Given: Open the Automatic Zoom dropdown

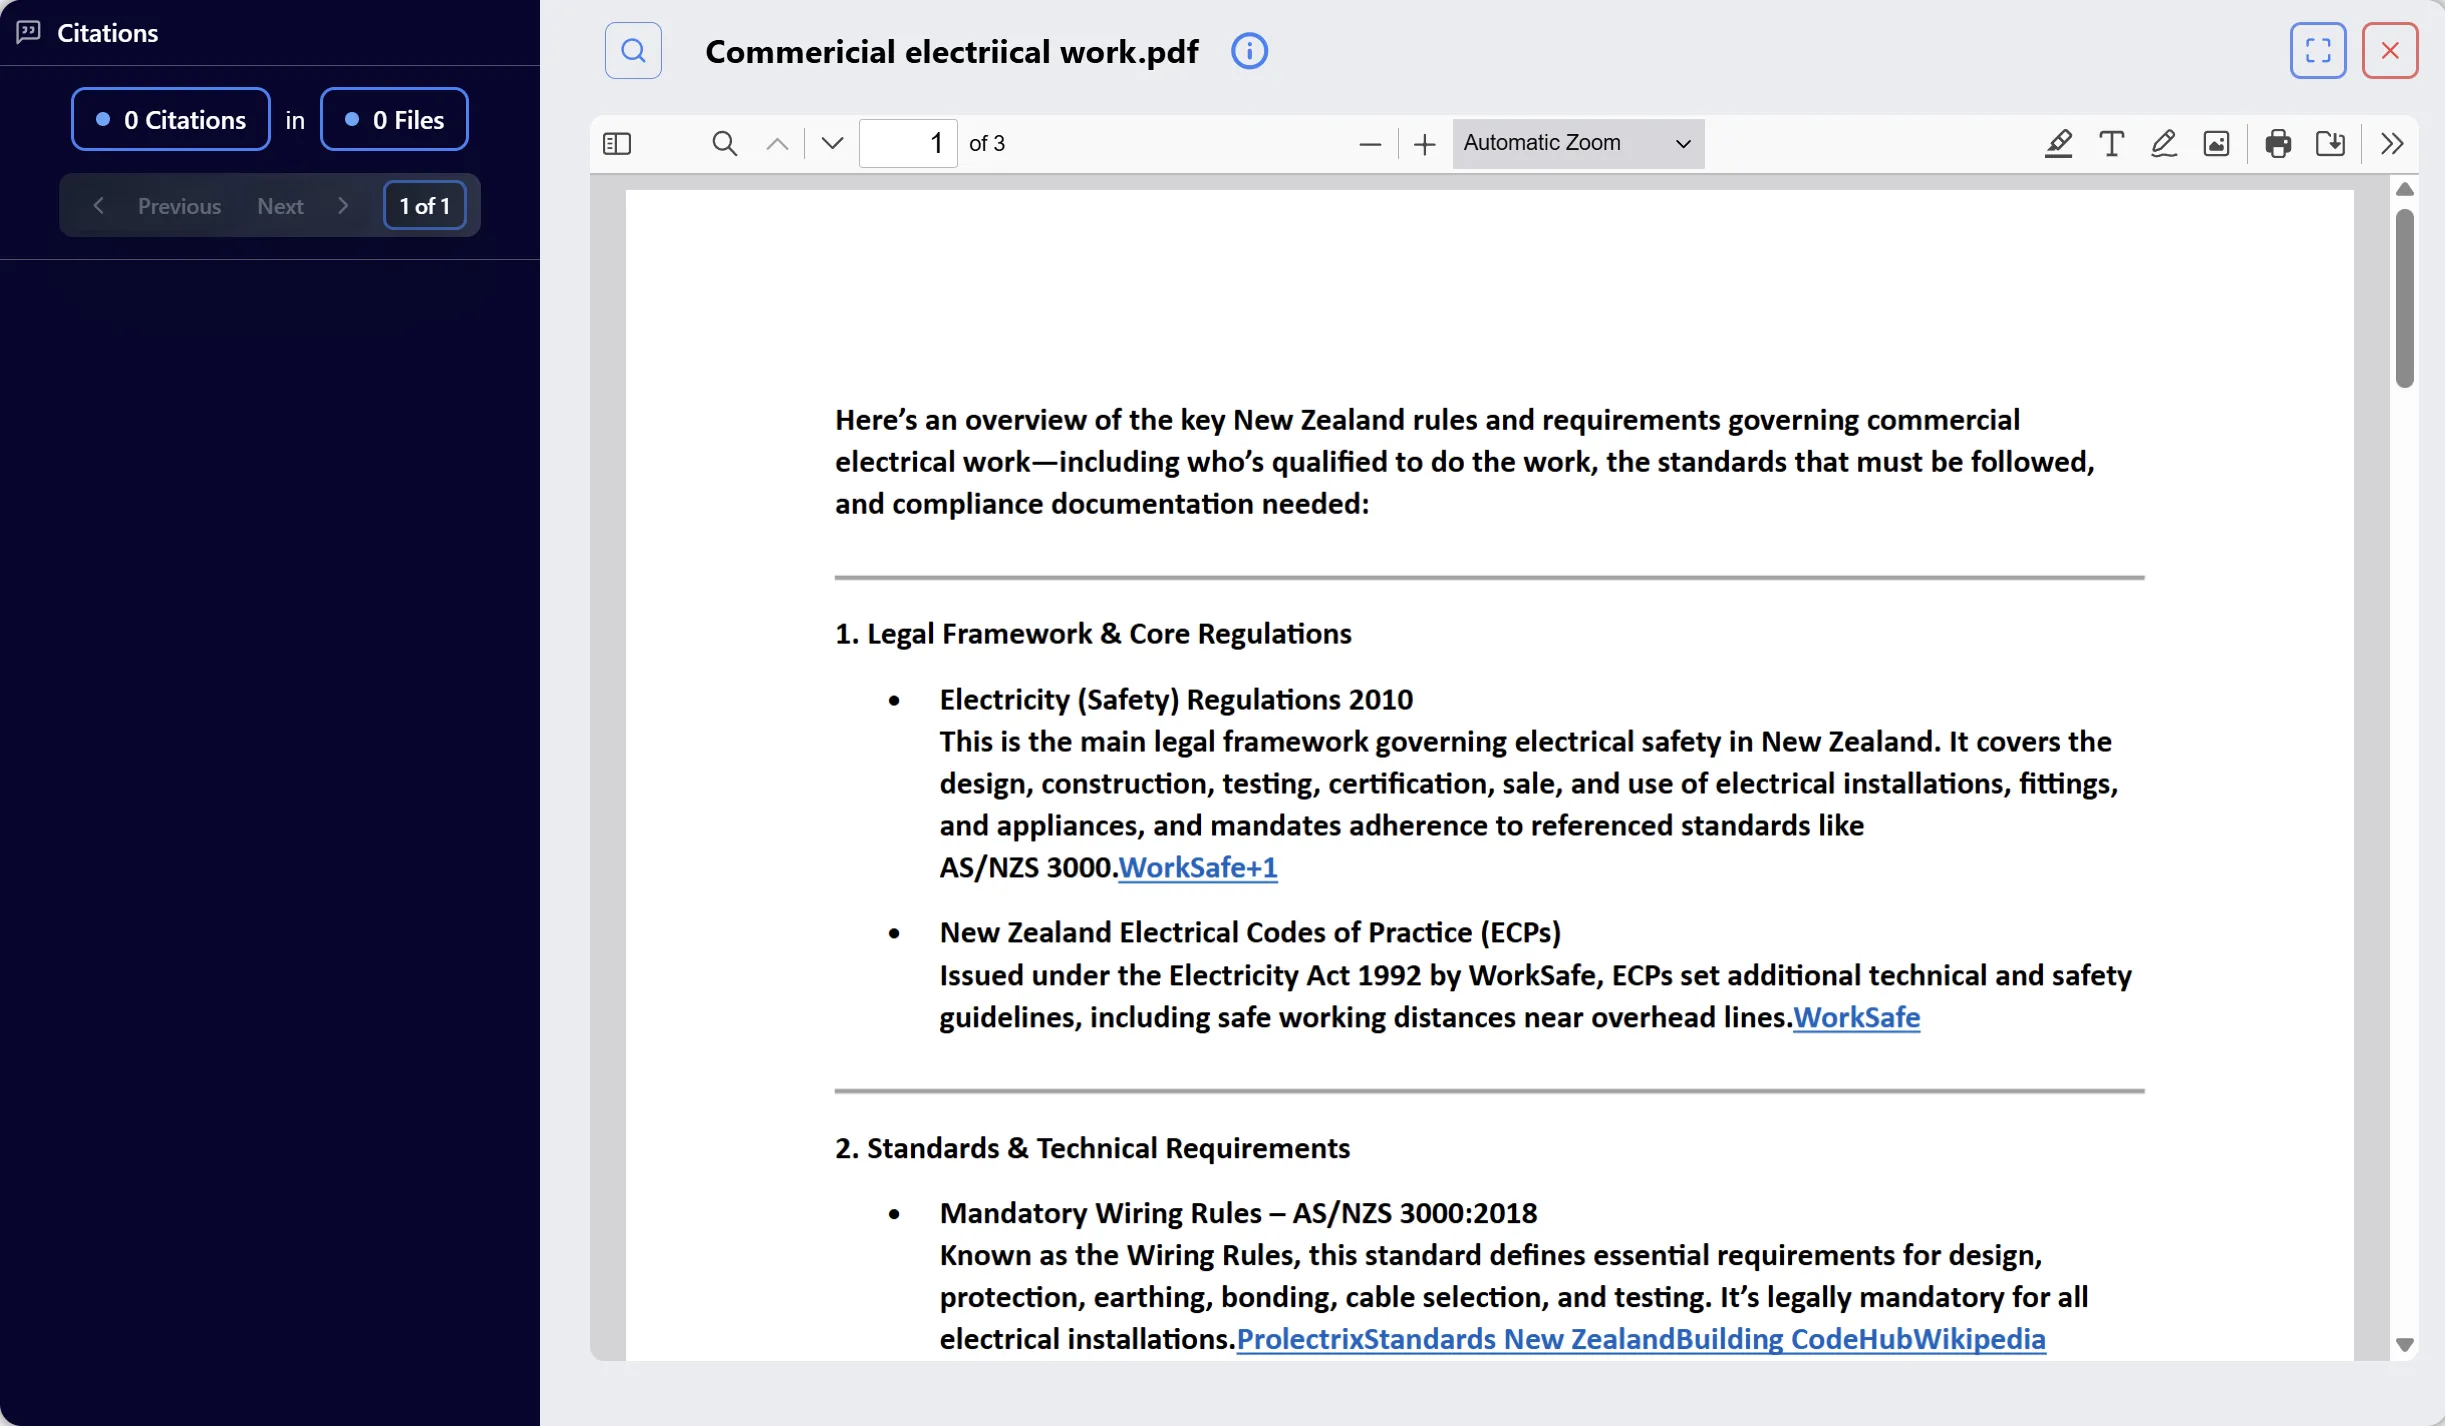Looking at the screenshot, I should pos(1576,143).
